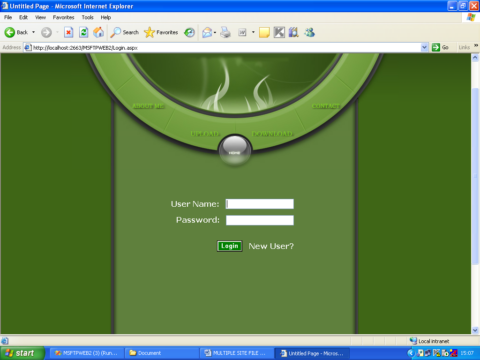Expand the Links toolbar chevron
The height and width of the screenshot is (360, 480).
(476, 46)
